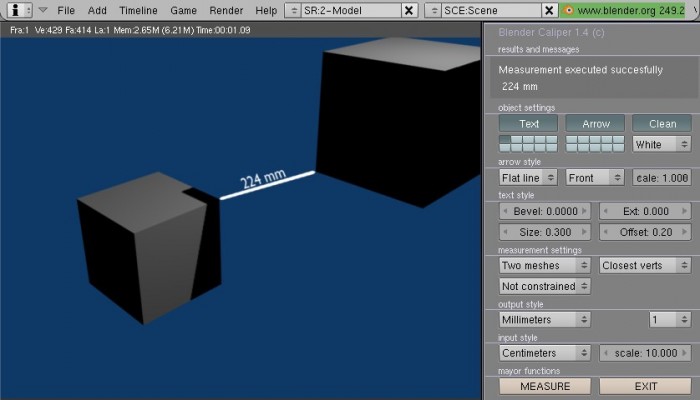Open the White color dropdown
This screenshot has height=400, width=700.
(661, 144)
